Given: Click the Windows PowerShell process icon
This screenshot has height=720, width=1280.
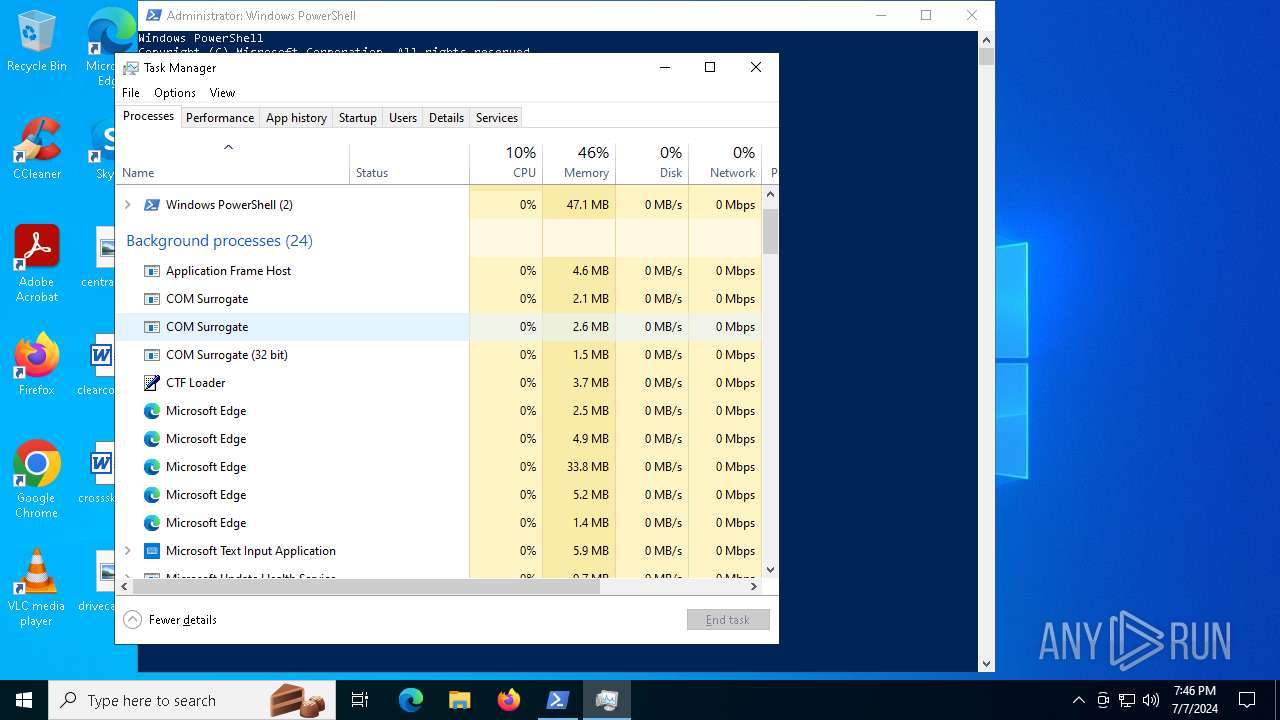Looking at the screenshot, I should coord(152,205).
